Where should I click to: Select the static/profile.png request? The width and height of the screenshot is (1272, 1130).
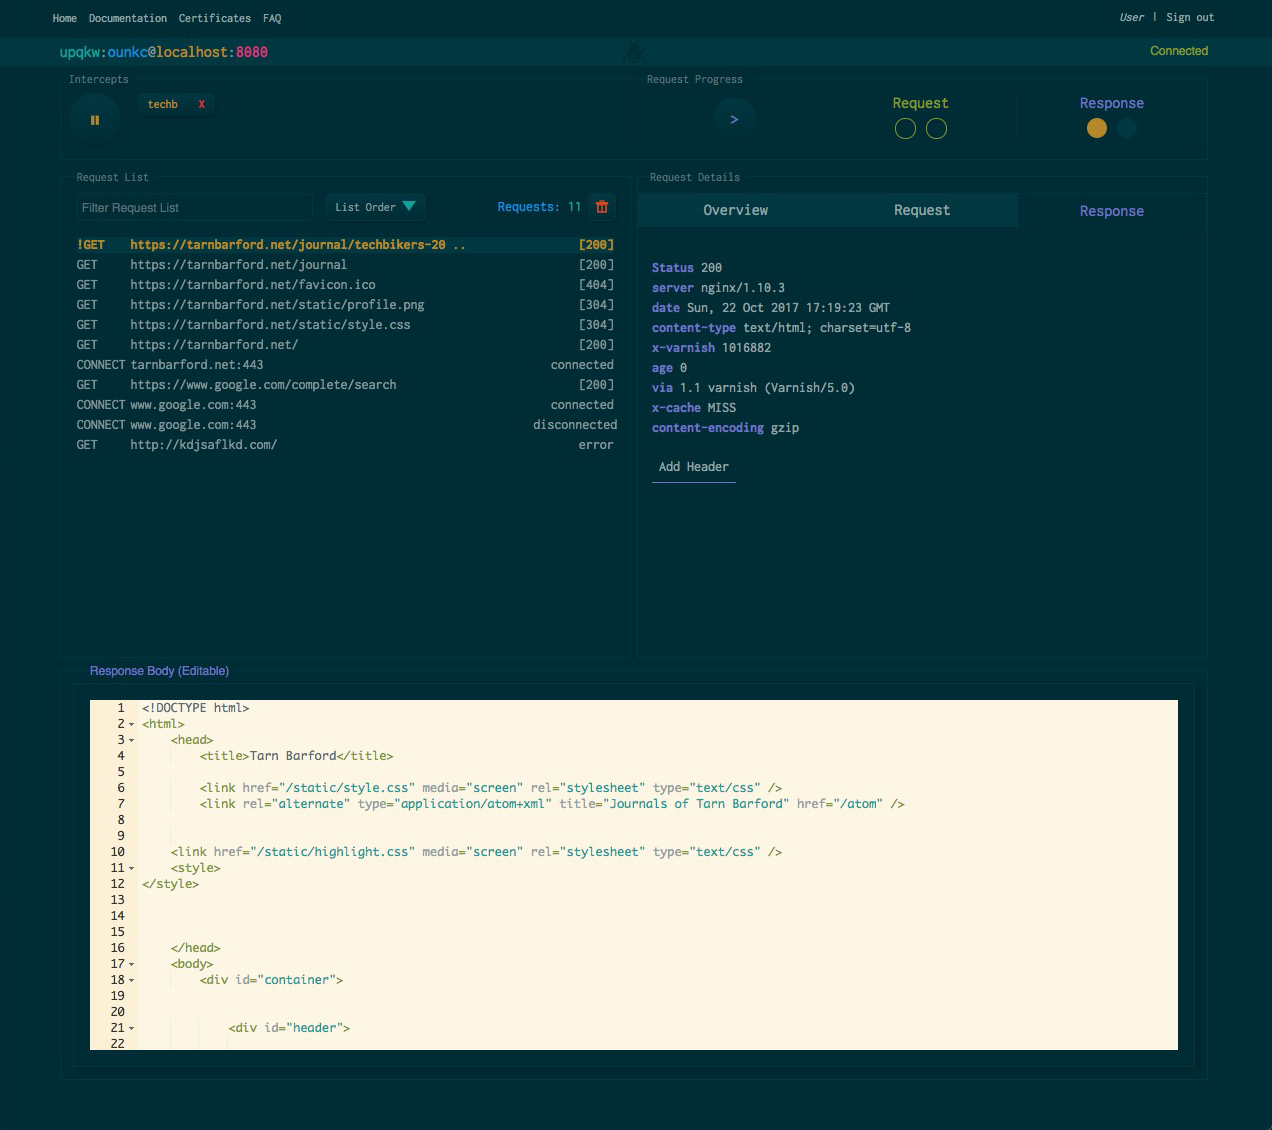click(x=345, y=305)
